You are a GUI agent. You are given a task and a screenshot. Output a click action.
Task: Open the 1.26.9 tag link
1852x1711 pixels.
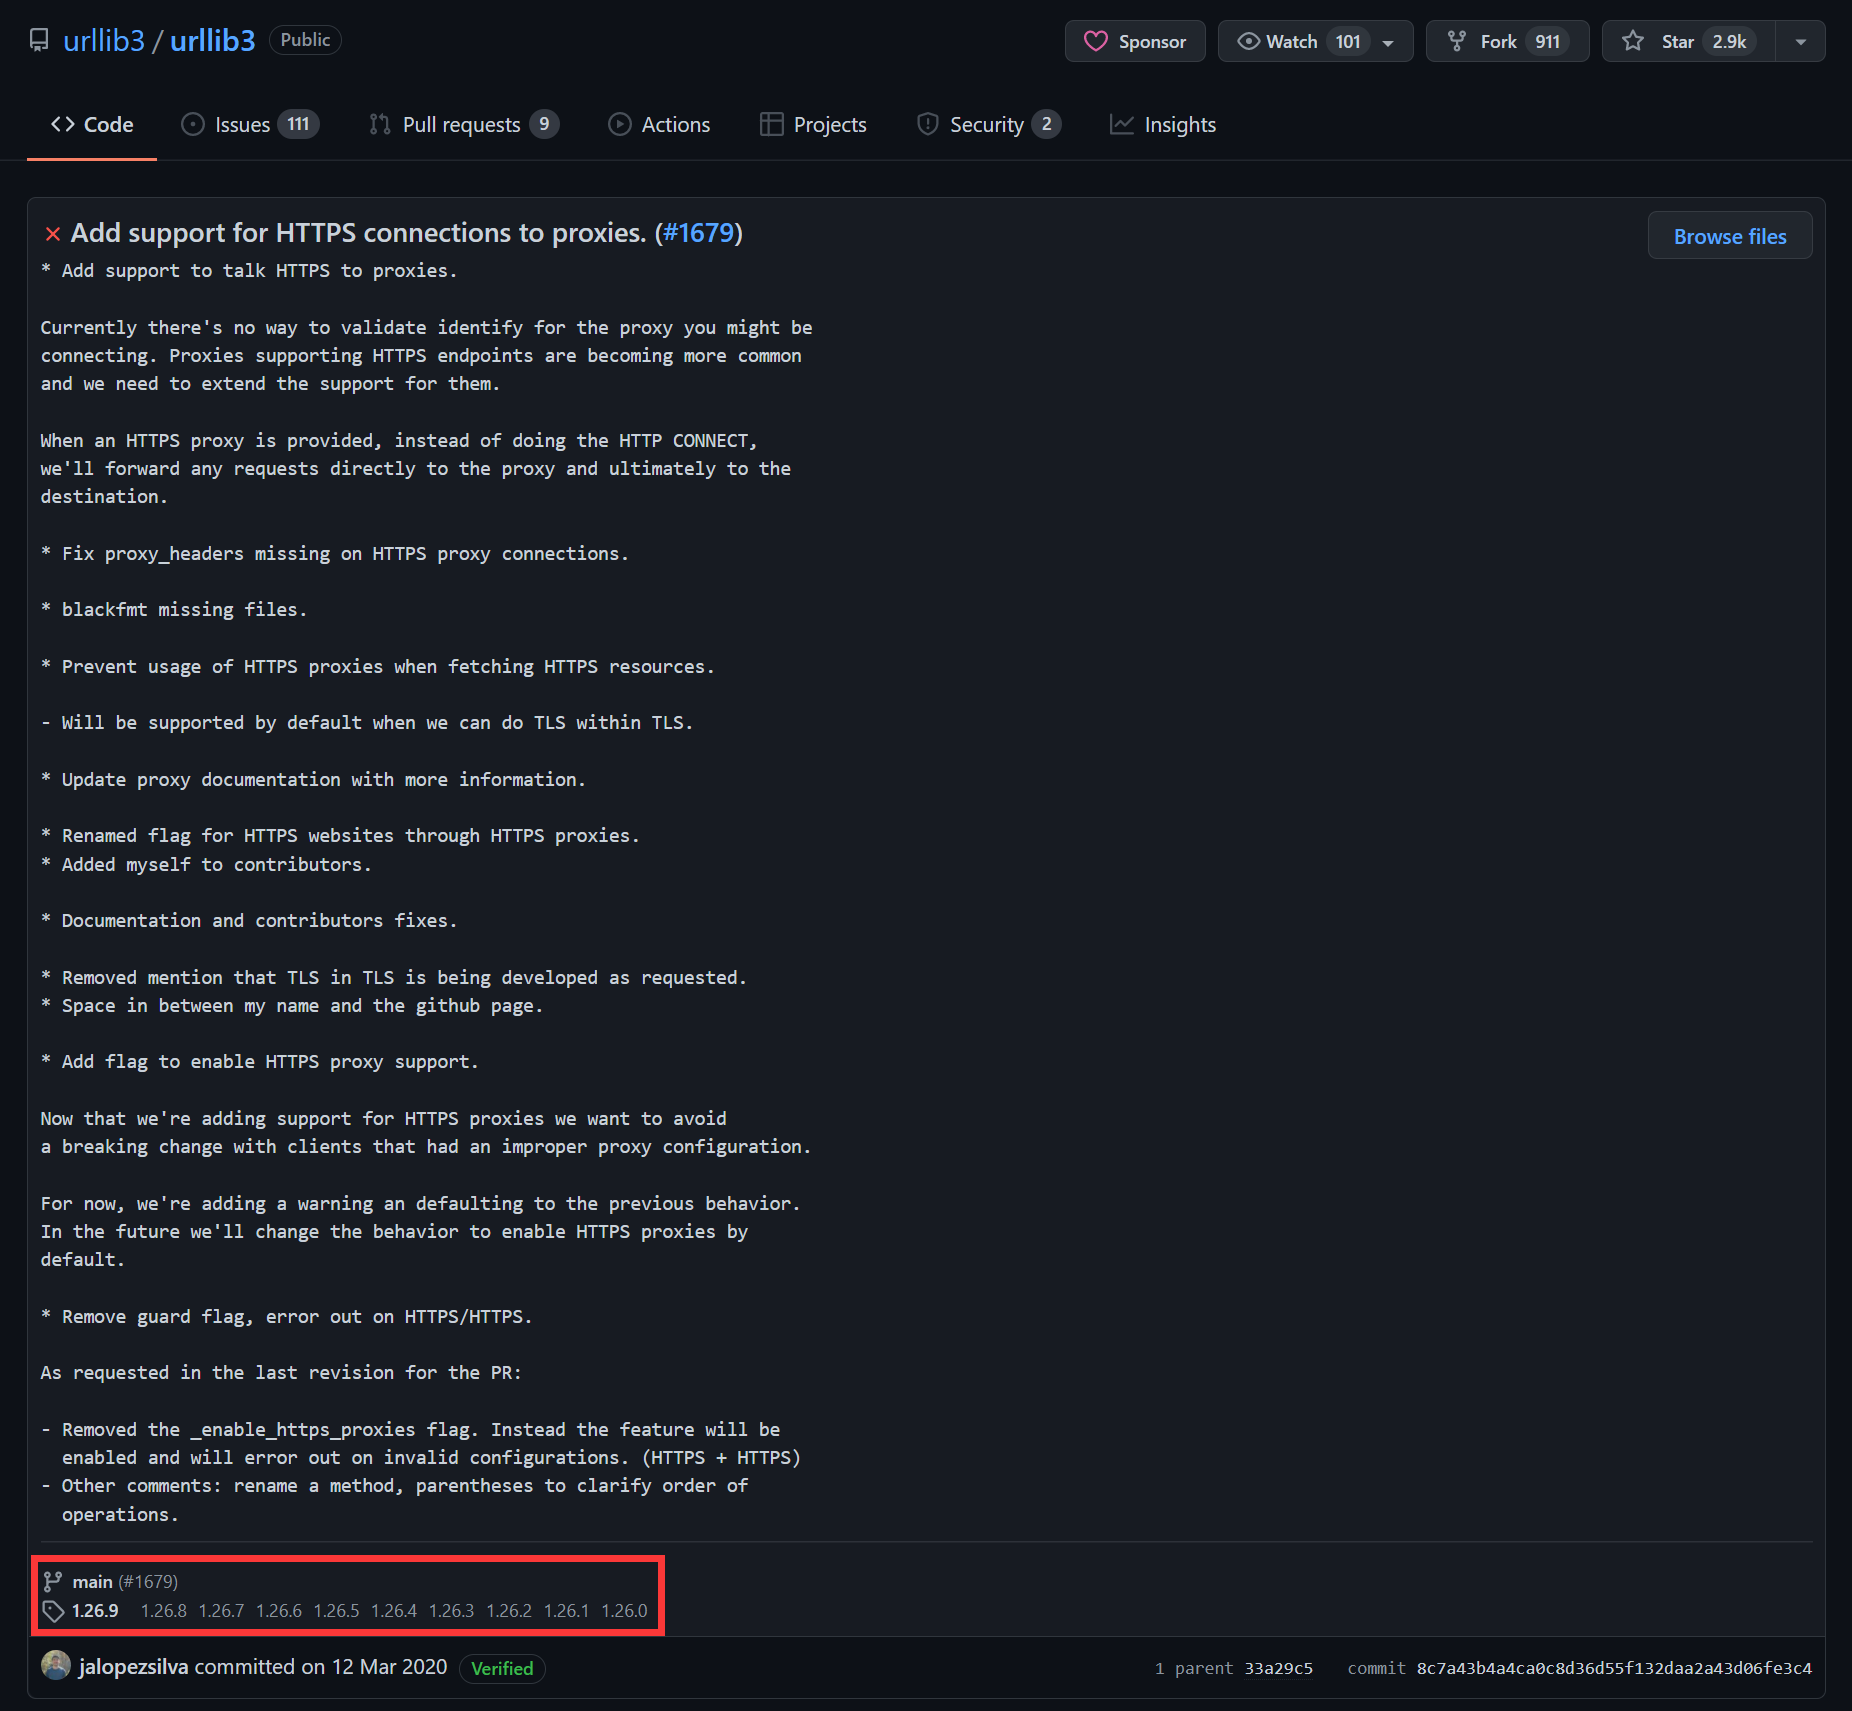pyautogui.click(x=95, y=1611)
